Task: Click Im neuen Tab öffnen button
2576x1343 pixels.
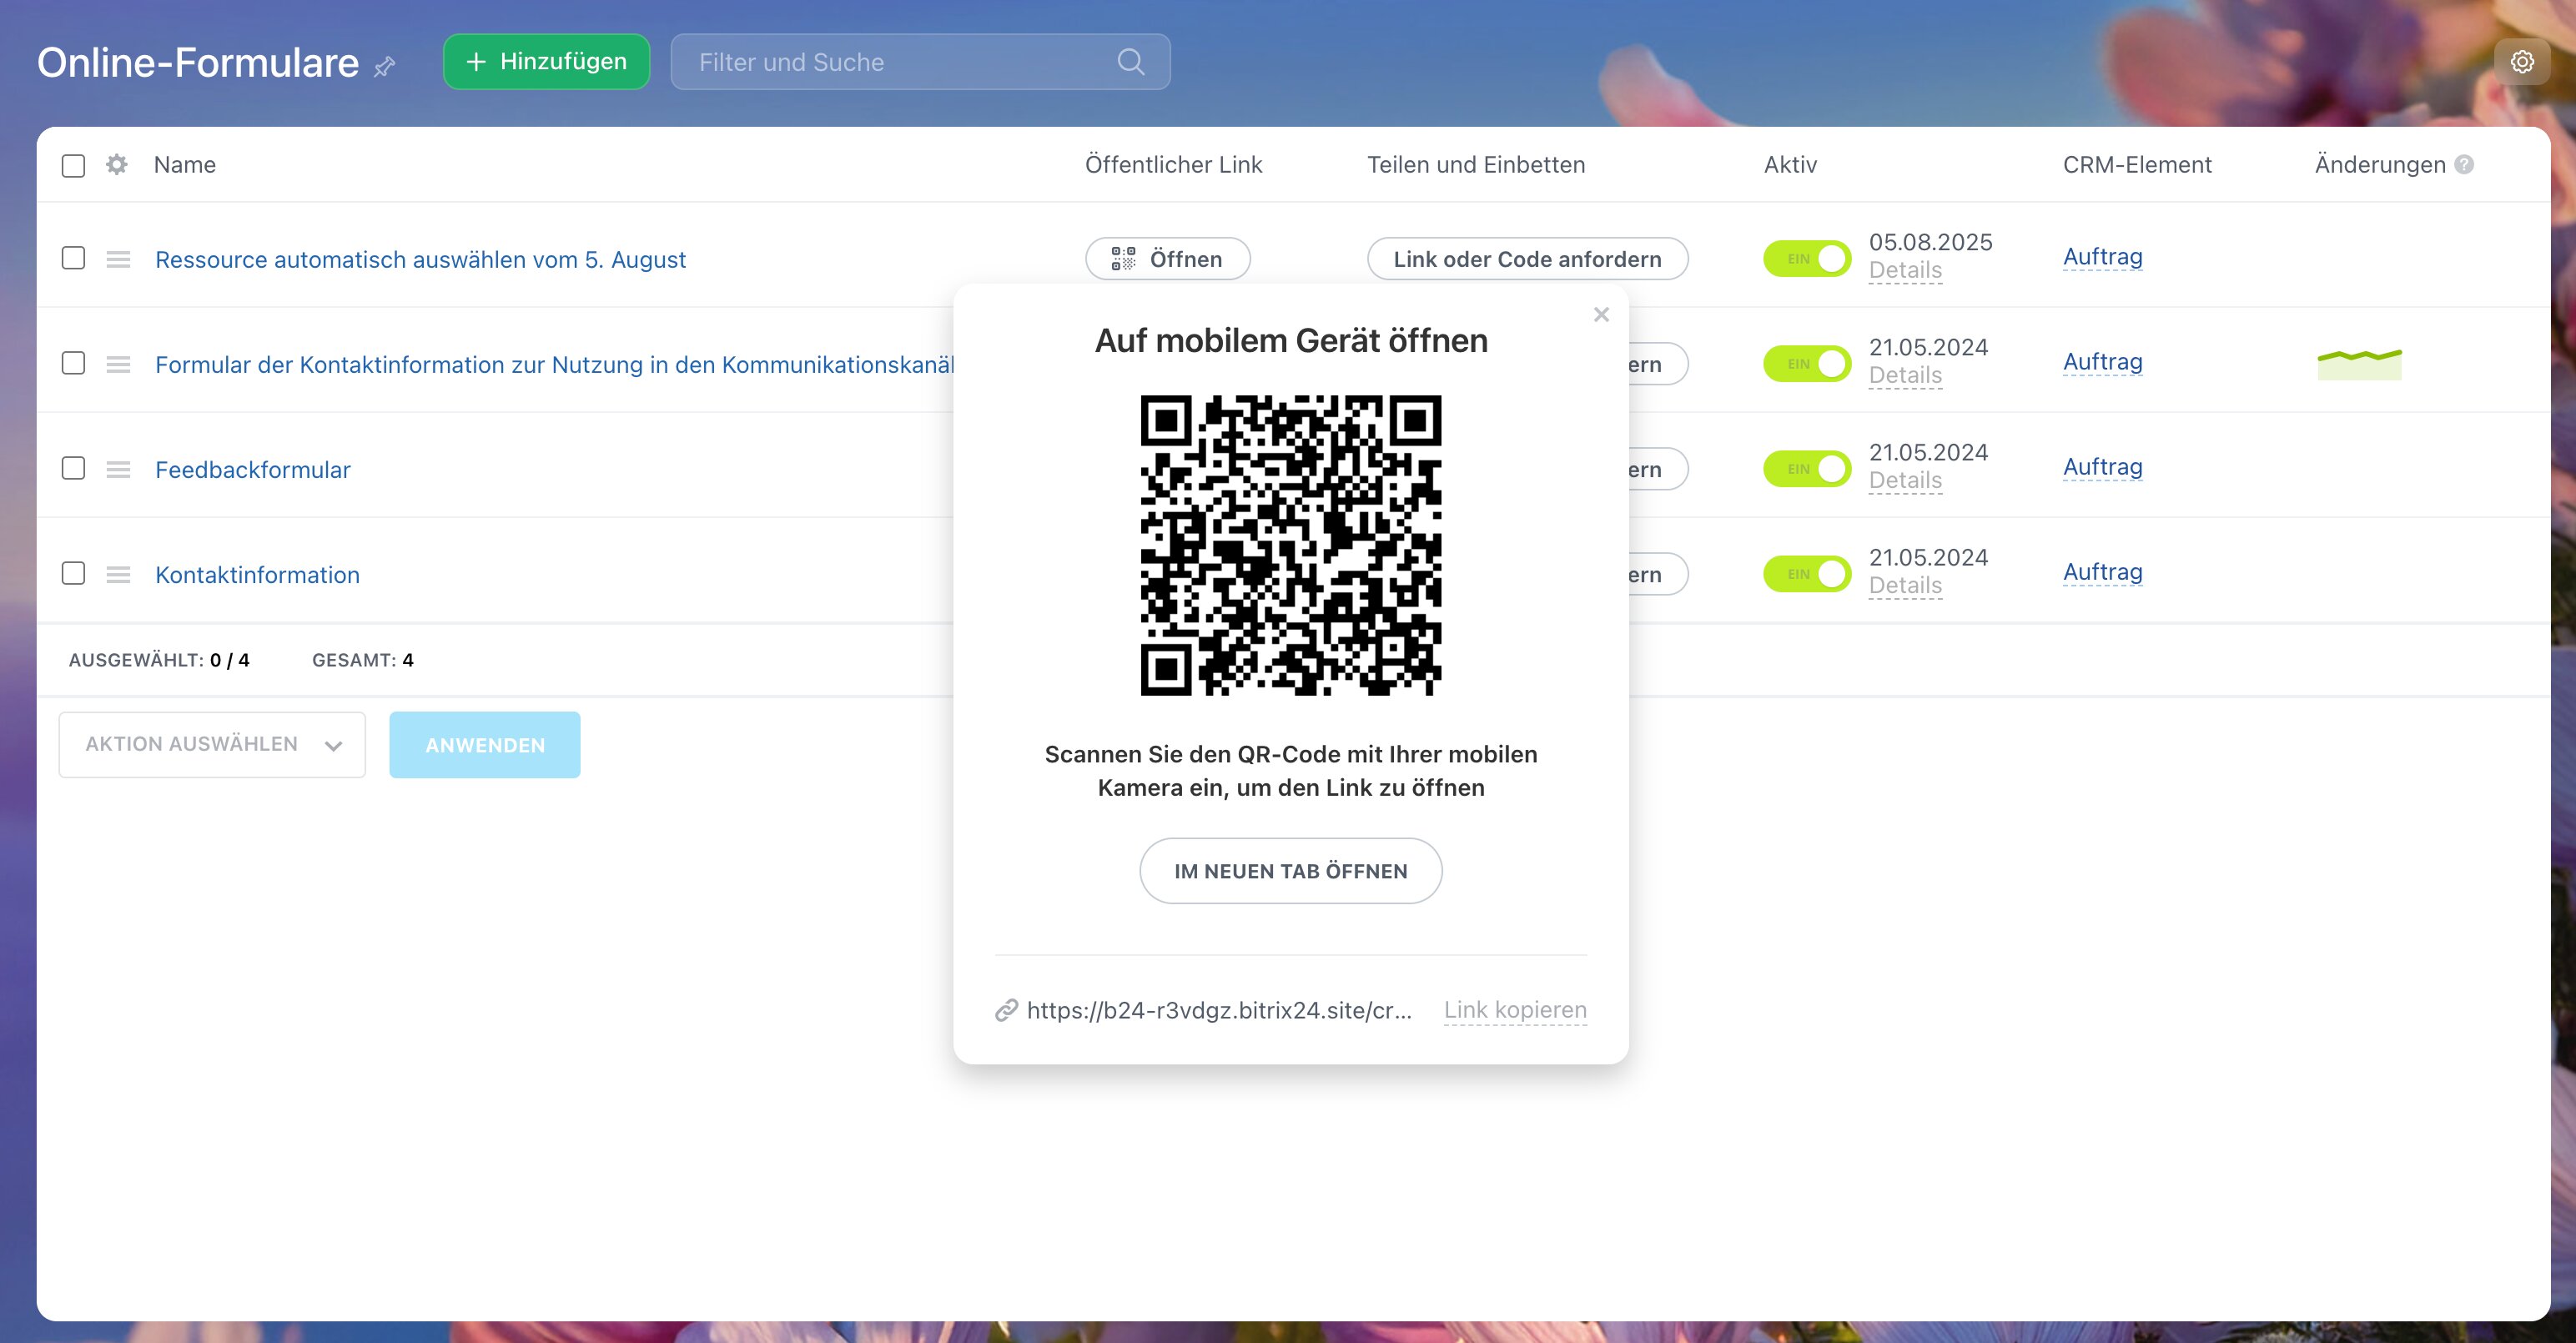Action: (1290, 871)
